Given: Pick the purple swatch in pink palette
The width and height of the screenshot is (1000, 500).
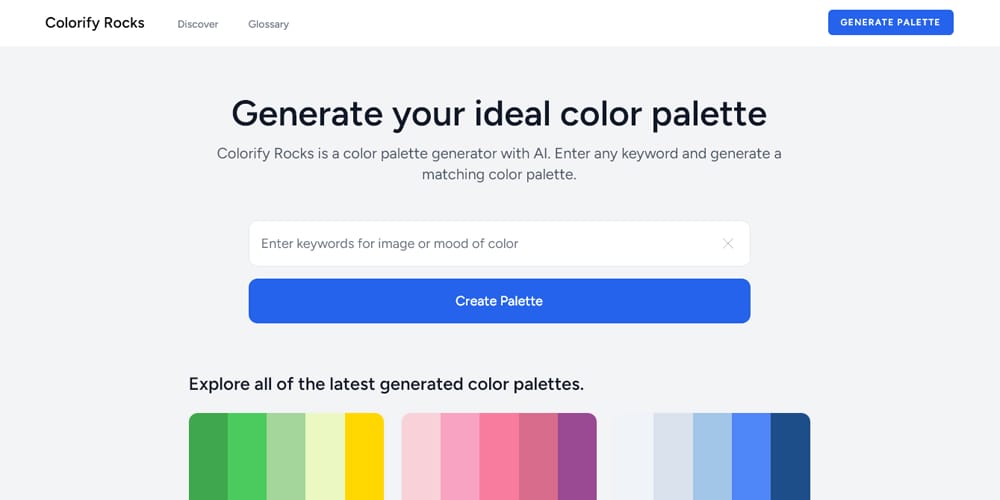Looking at the screenshot, I should tap(577, 457).
